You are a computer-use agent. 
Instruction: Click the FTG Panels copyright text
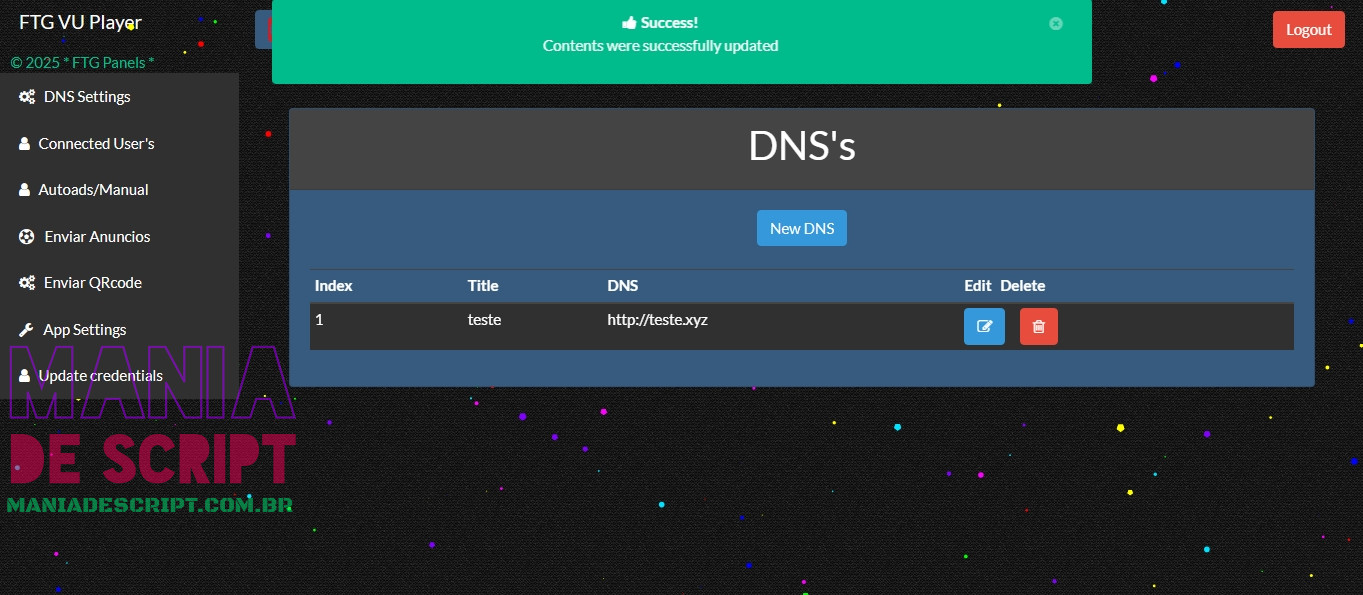(x=82, y=63)
